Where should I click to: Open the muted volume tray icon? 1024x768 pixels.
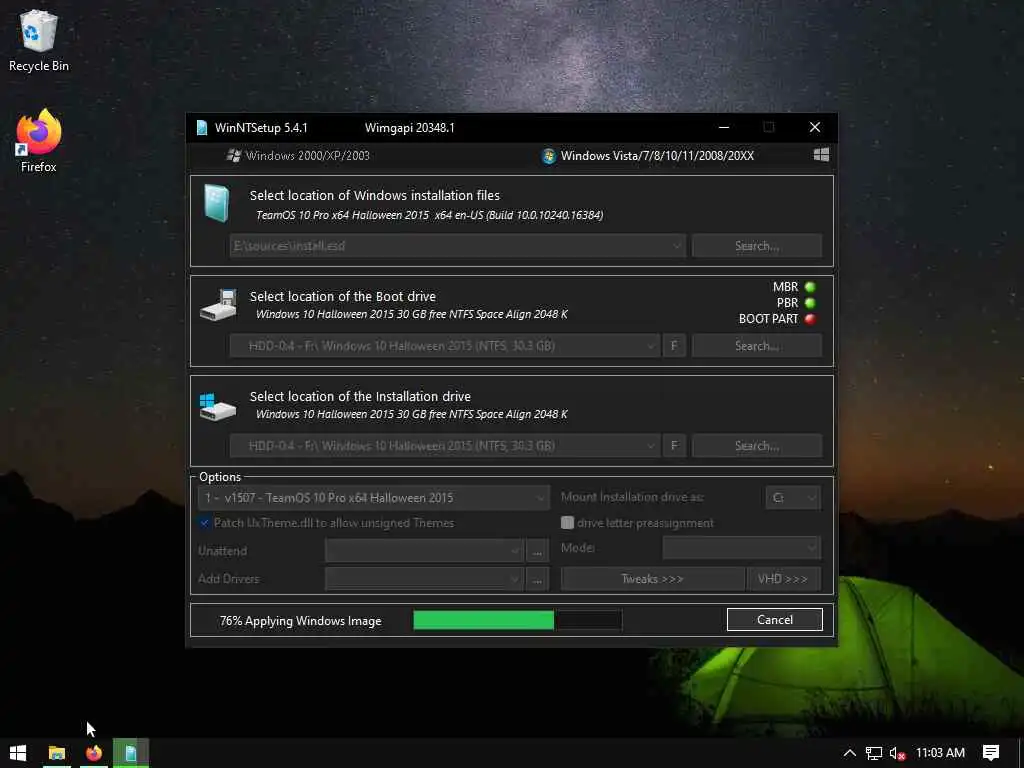click(897, 754)
